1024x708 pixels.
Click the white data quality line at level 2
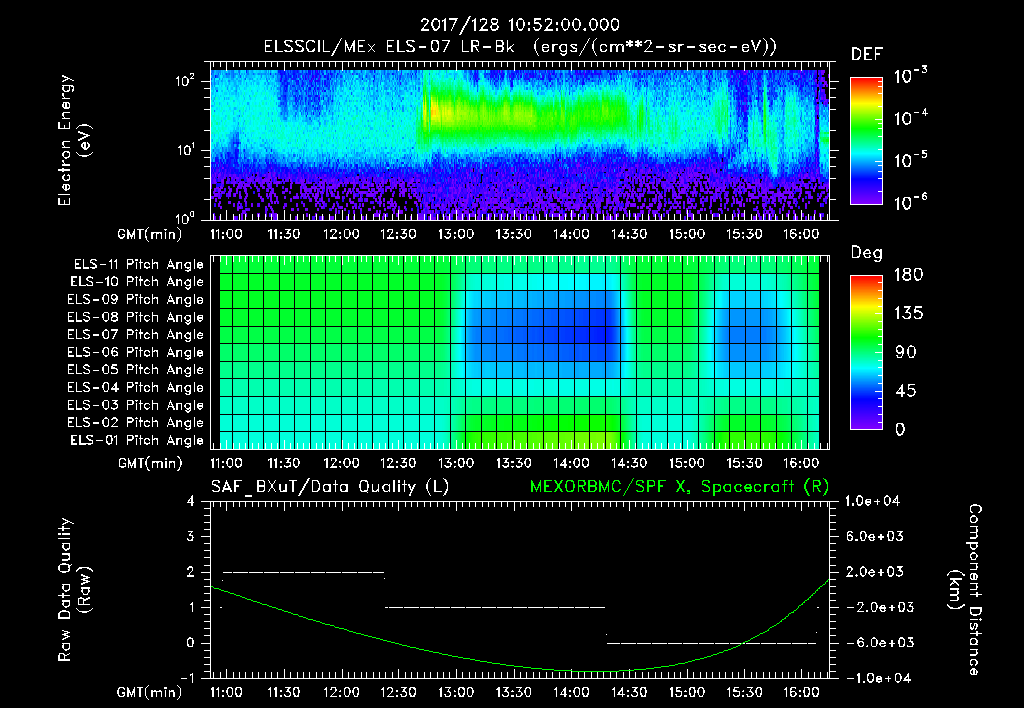pos(304,572)
